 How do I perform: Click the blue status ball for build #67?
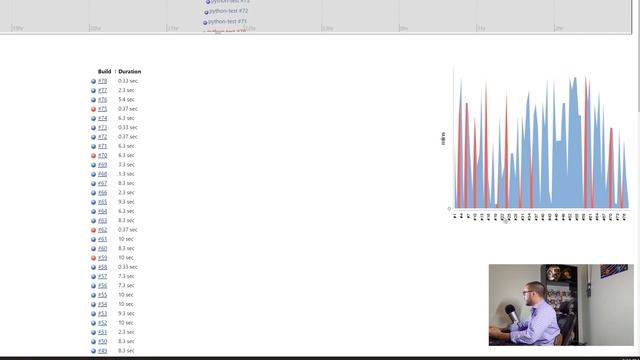pyautogui.click(x=93, y=184)
